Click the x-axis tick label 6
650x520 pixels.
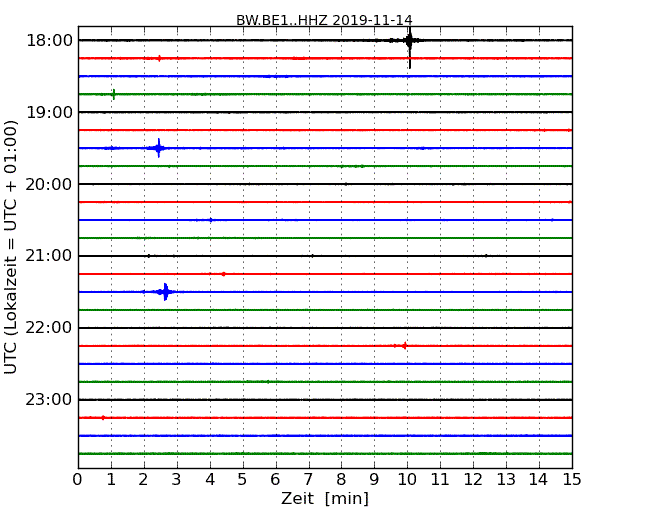[275, 480]
